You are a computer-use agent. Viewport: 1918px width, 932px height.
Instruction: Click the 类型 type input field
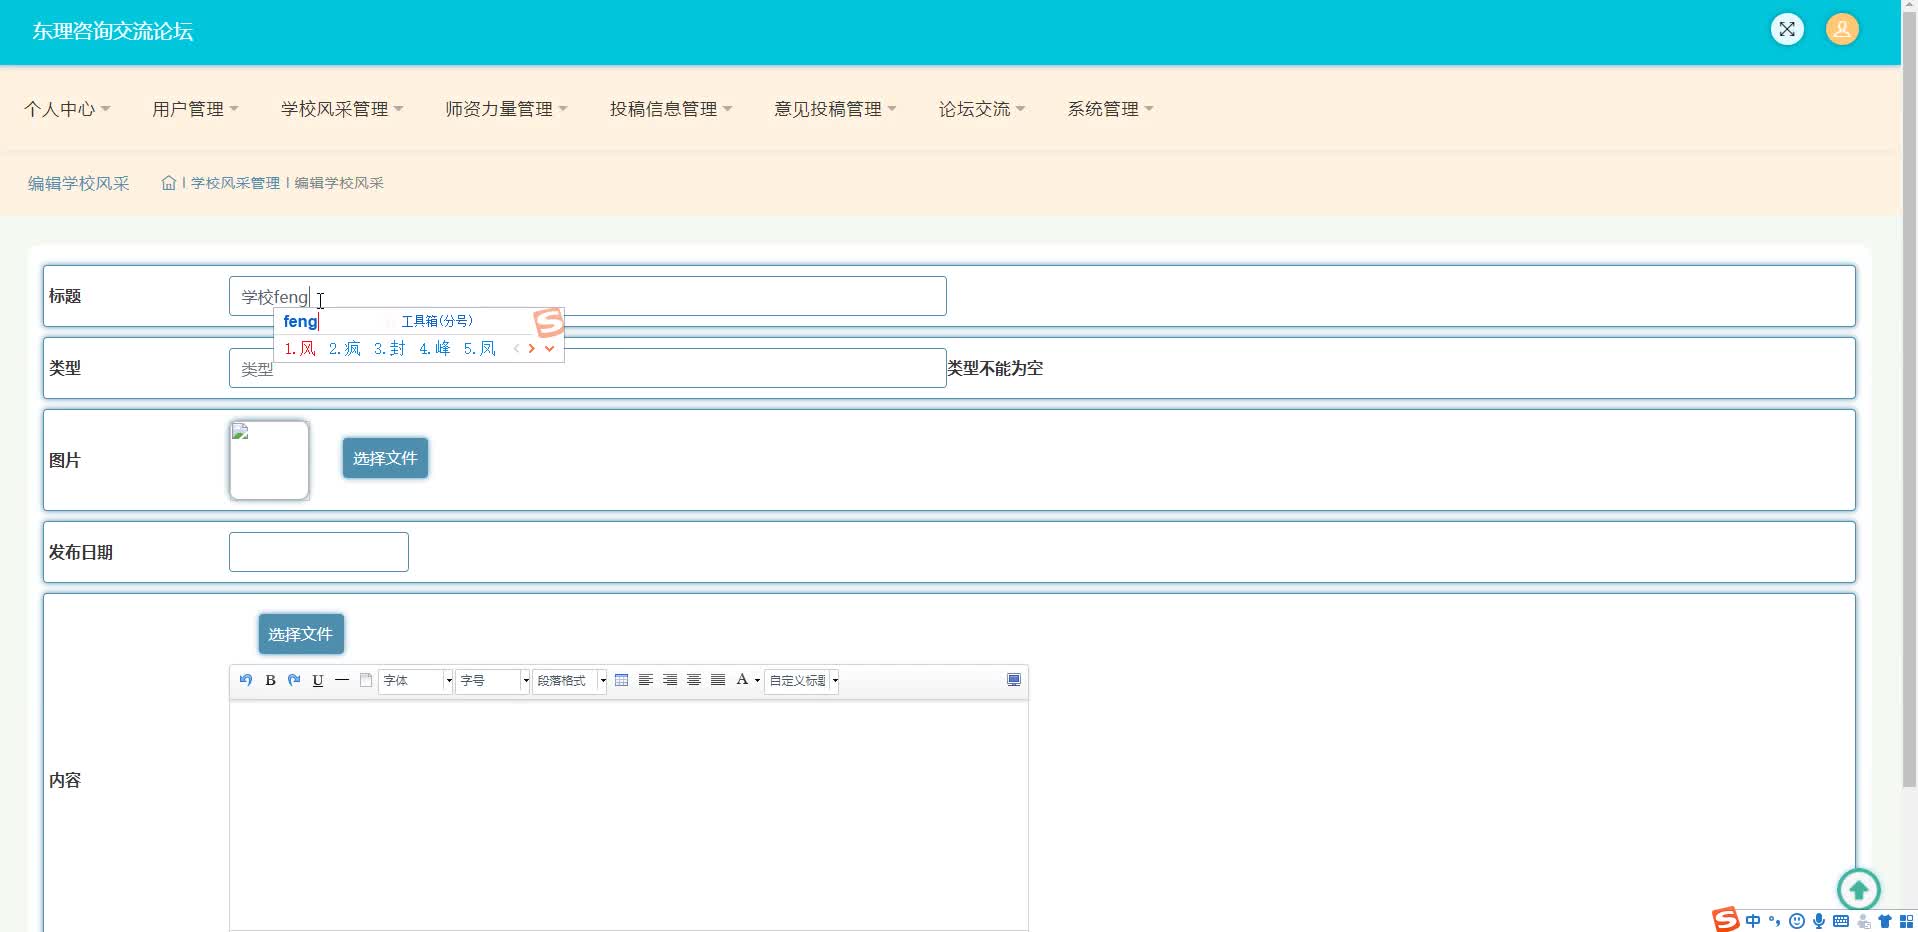click(x=588, y=368)
